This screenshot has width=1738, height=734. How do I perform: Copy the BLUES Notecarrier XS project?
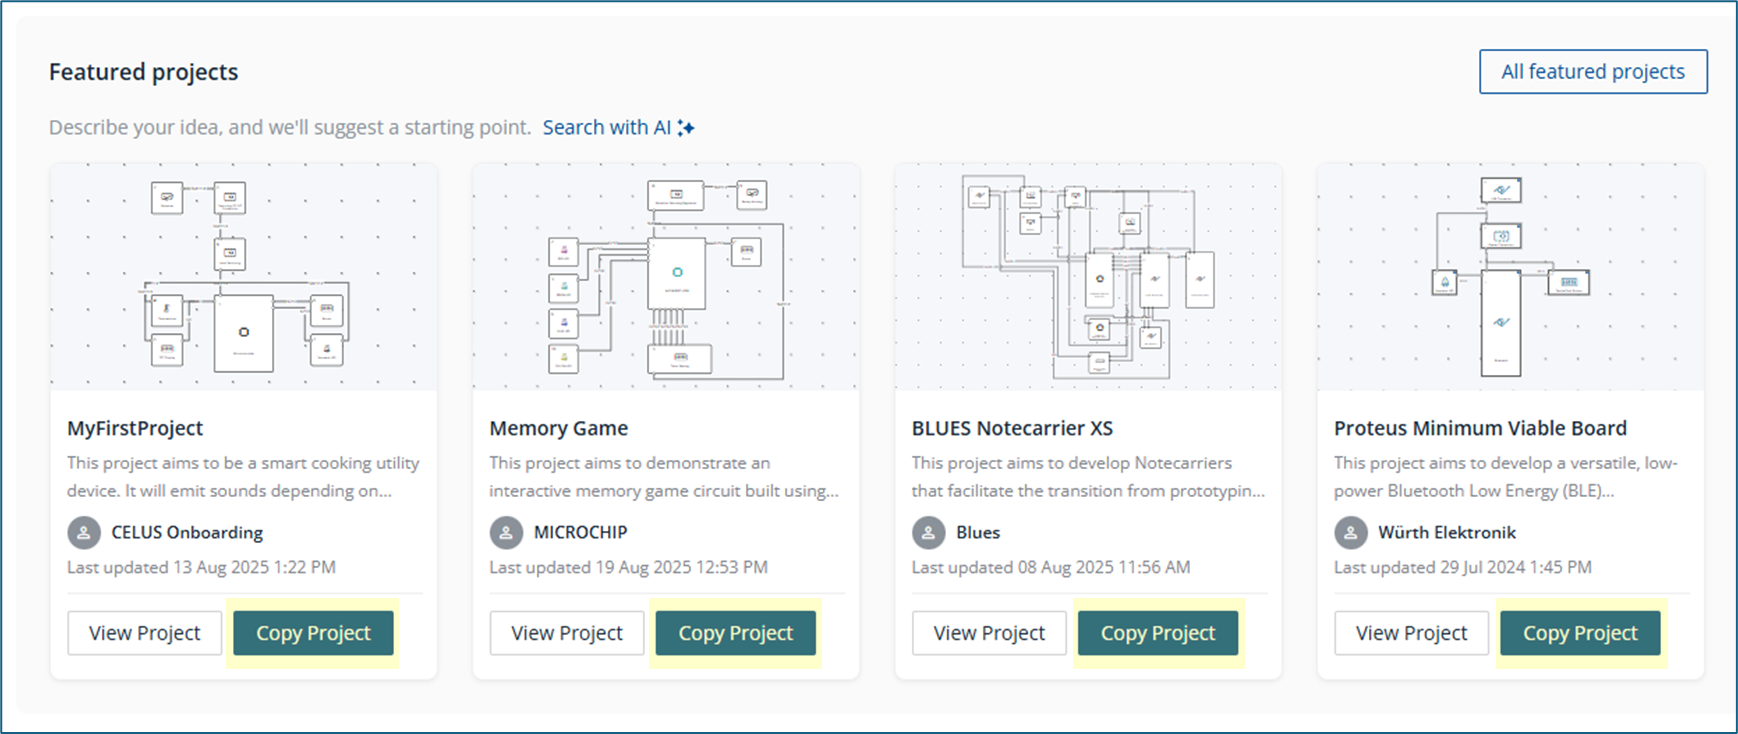1157,633
